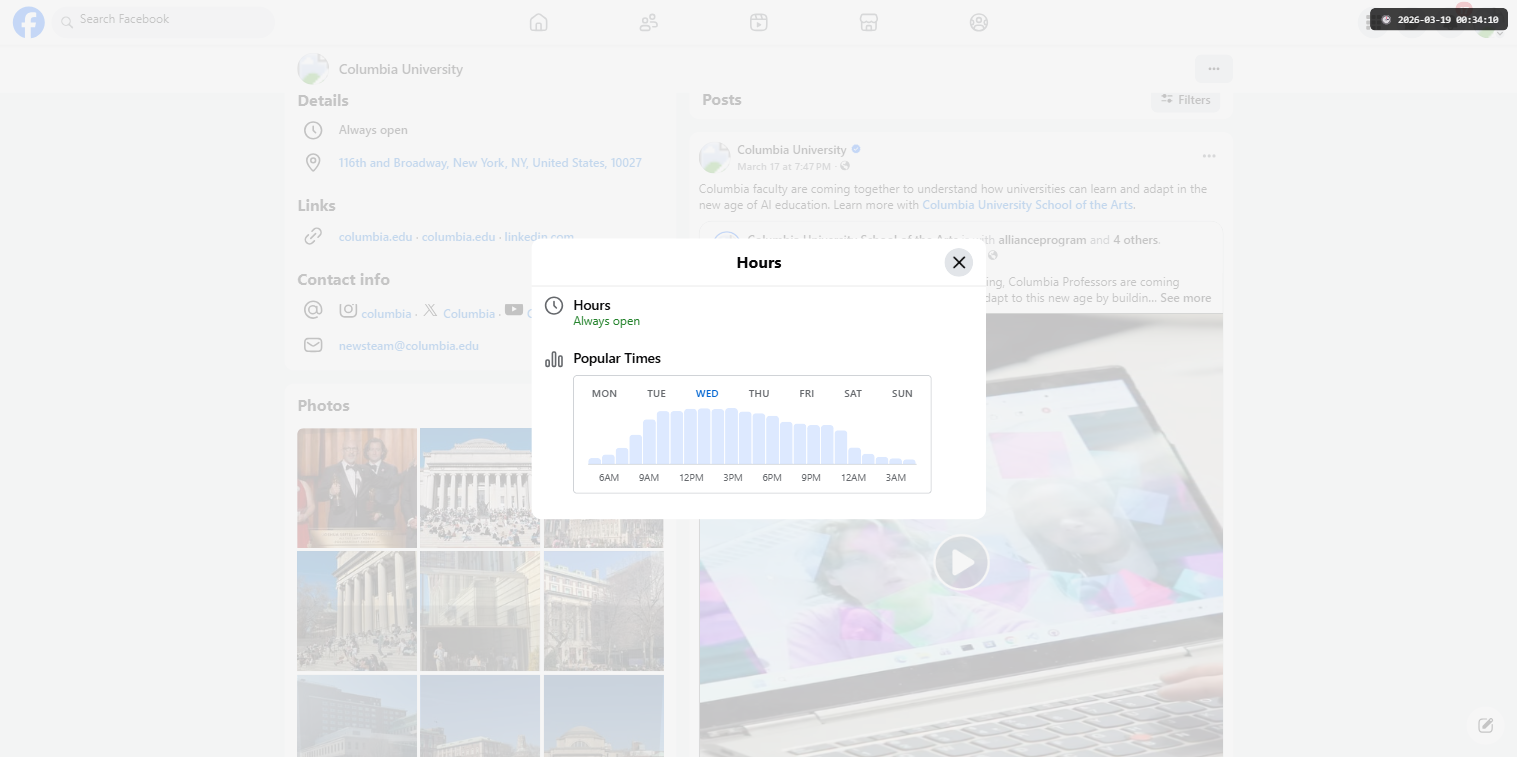
Task: Click the Columbia University page avatar in header
Action: (x=313, y=69)
